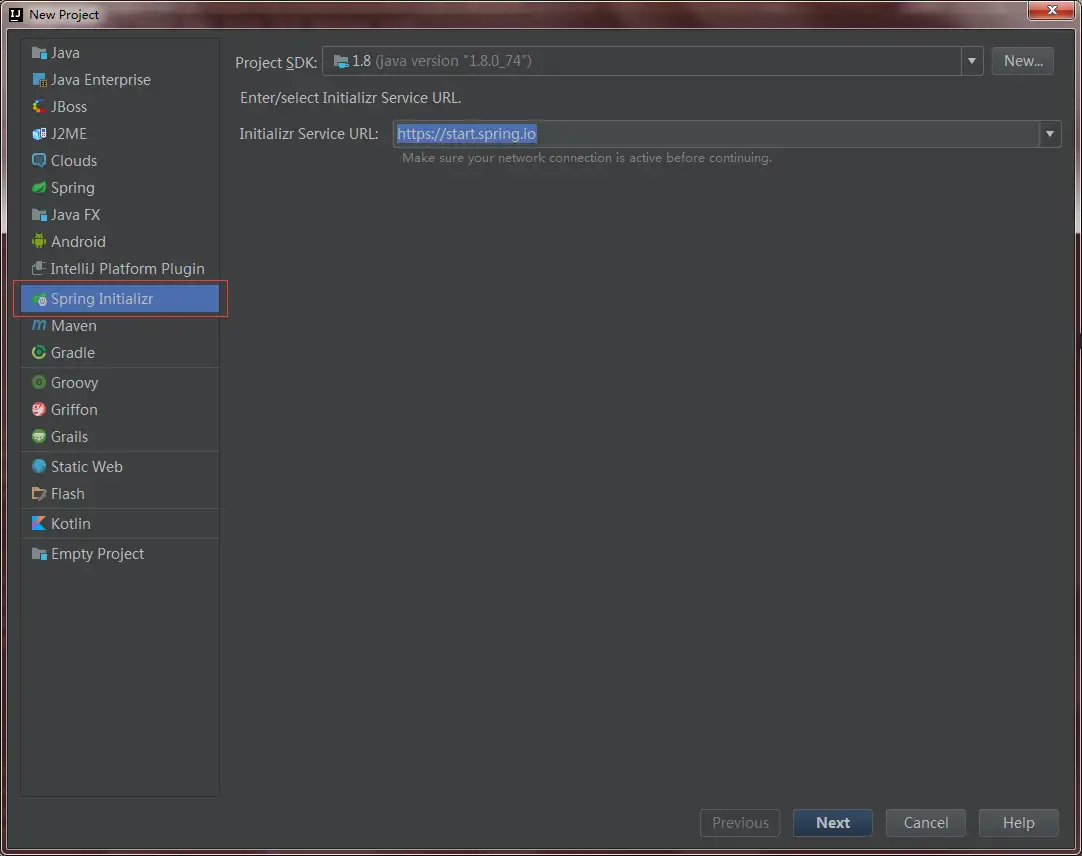Click the Java project type icon
Screen dimensions: 1082x856
pos(39,53)
